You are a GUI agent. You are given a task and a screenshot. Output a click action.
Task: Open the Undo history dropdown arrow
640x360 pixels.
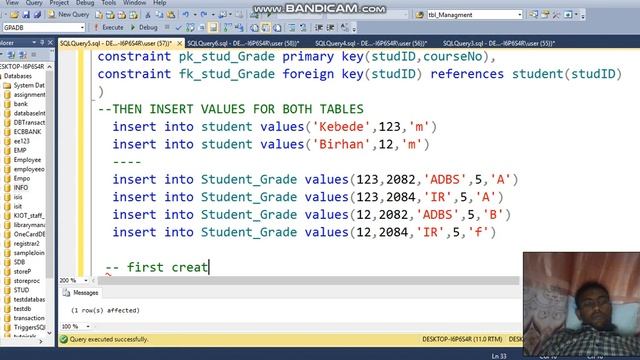point(195,15)
